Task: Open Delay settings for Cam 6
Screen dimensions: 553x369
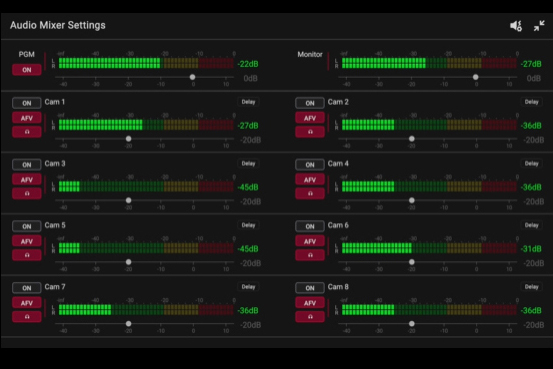Action: click(531, 225)
